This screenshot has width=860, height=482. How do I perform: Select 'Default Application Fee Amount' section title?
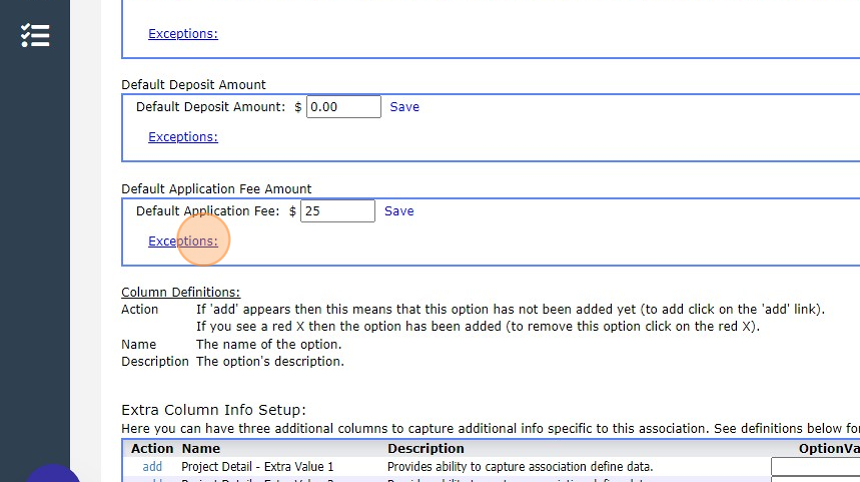click(216, 189)
